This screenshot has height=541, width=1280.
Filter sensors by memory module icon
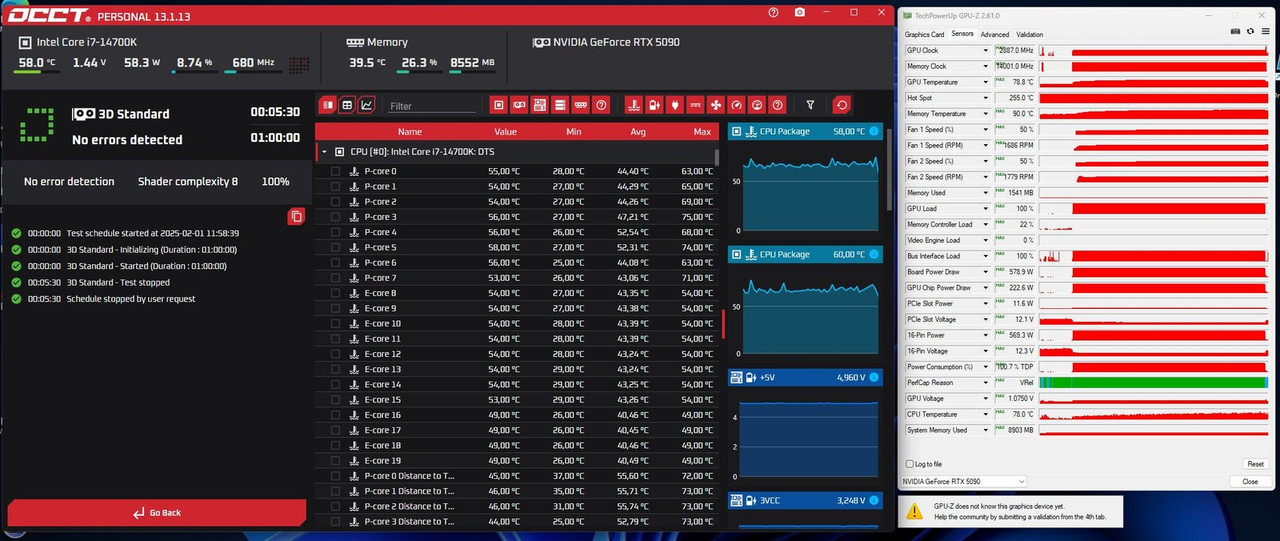point(580,105)
